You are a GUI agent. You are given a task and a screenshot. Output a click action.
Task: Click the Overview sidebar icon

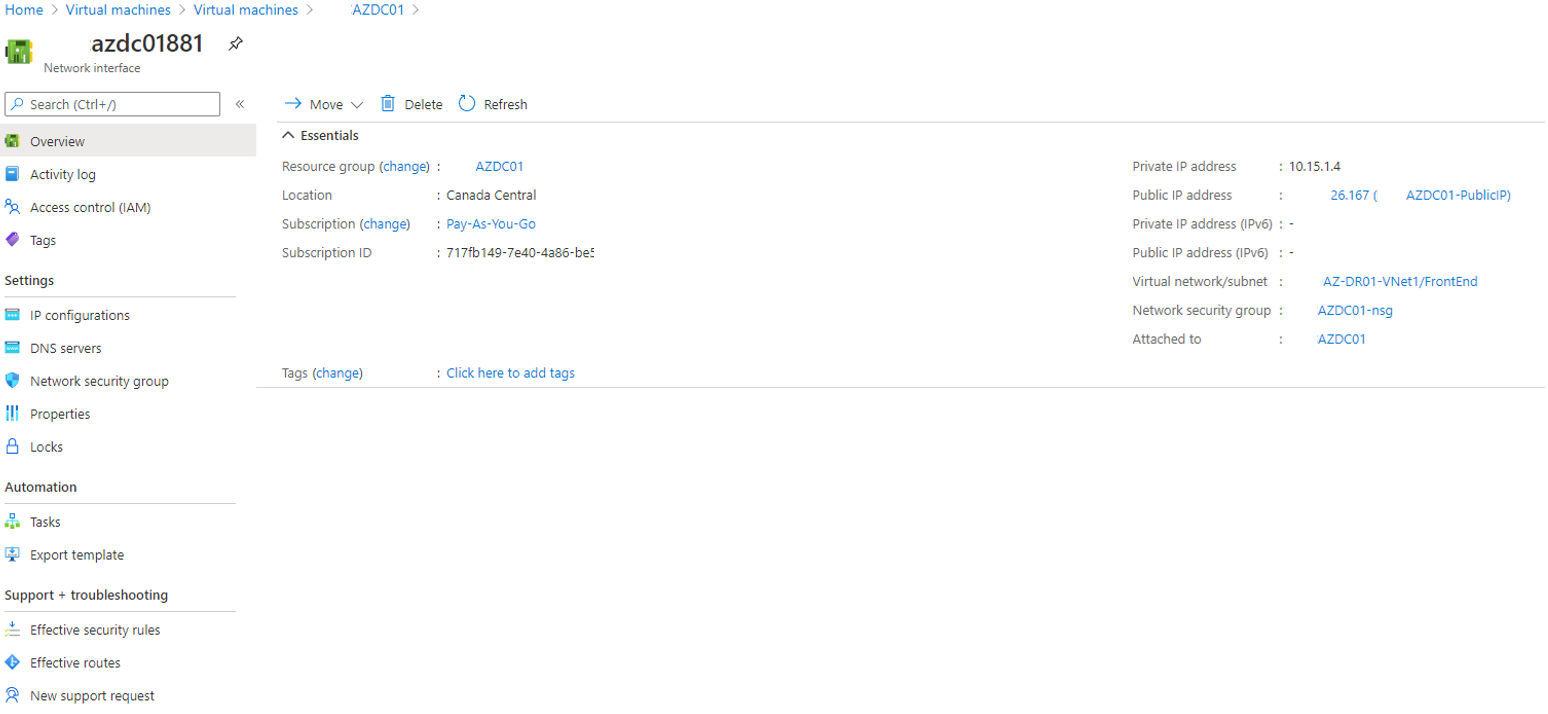[x=12, y=141]
